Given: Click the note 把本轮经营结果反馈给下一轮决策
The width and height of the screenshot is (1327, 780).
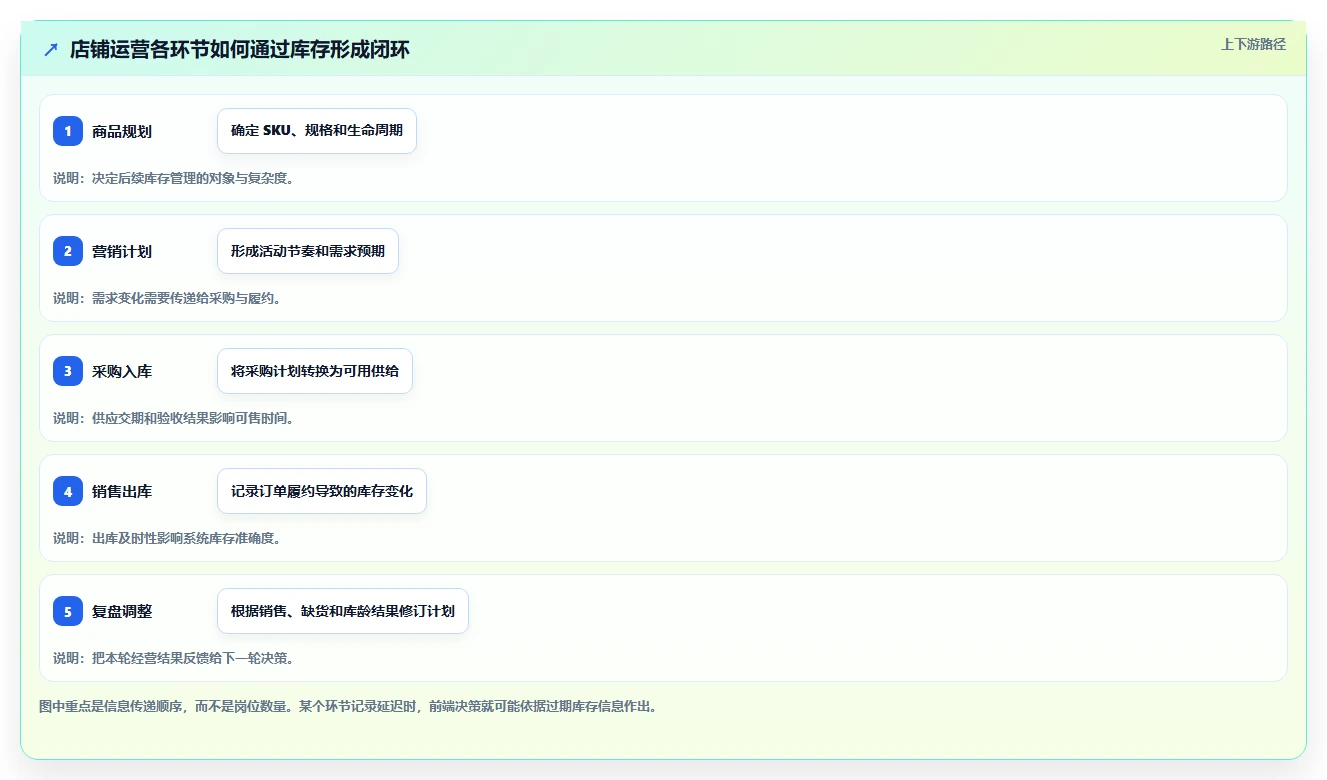Looking at the screenshot, I should pos(173,658).
